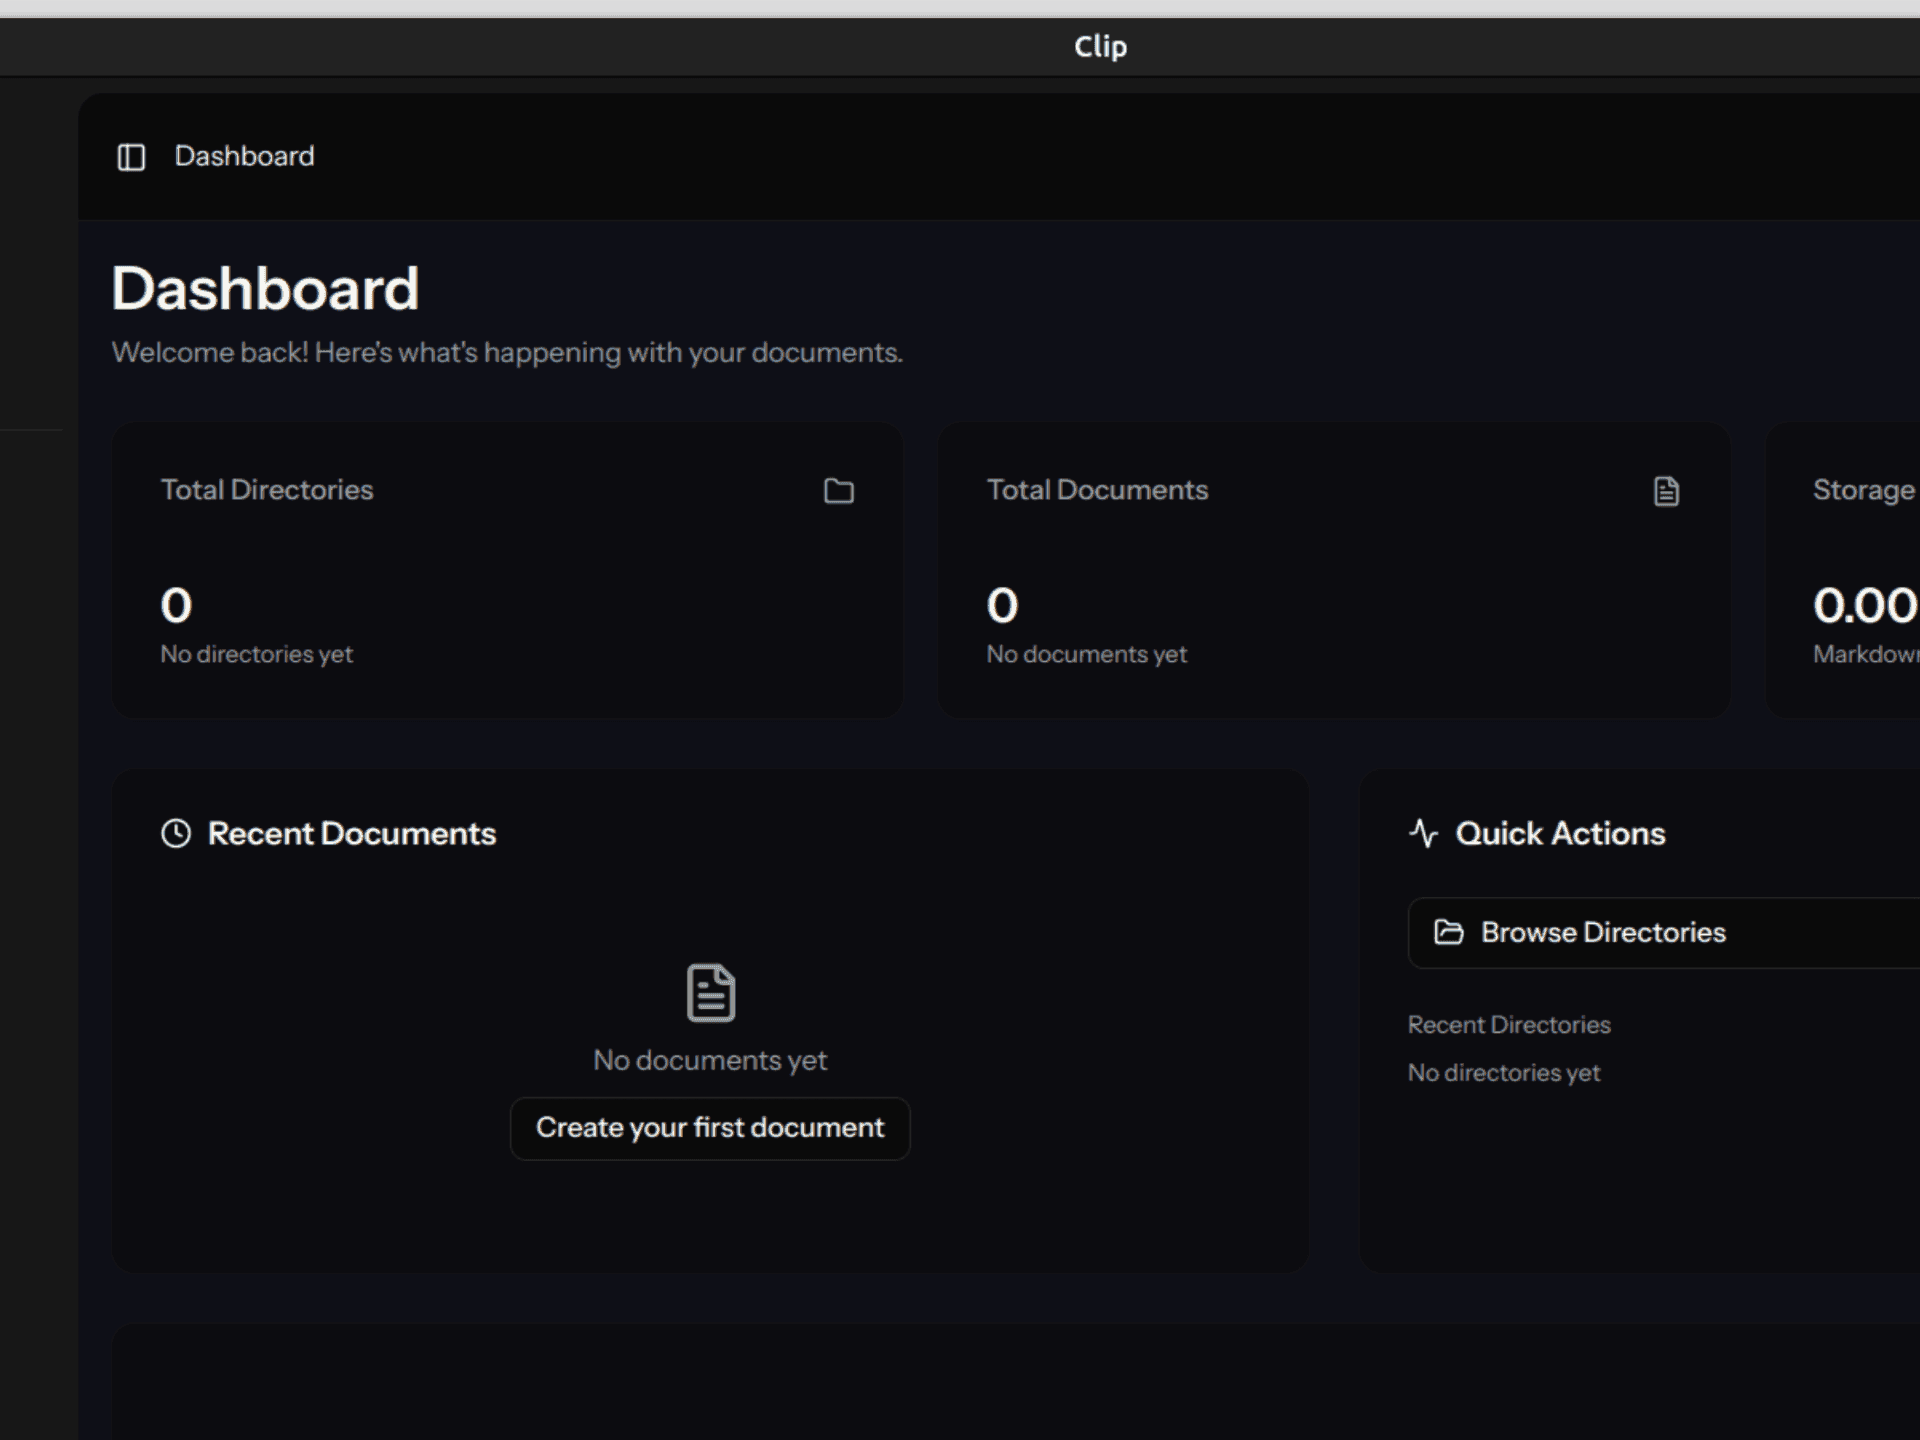
Task: Click the Total Documents card title
Action: click(x=1097, y=490)
